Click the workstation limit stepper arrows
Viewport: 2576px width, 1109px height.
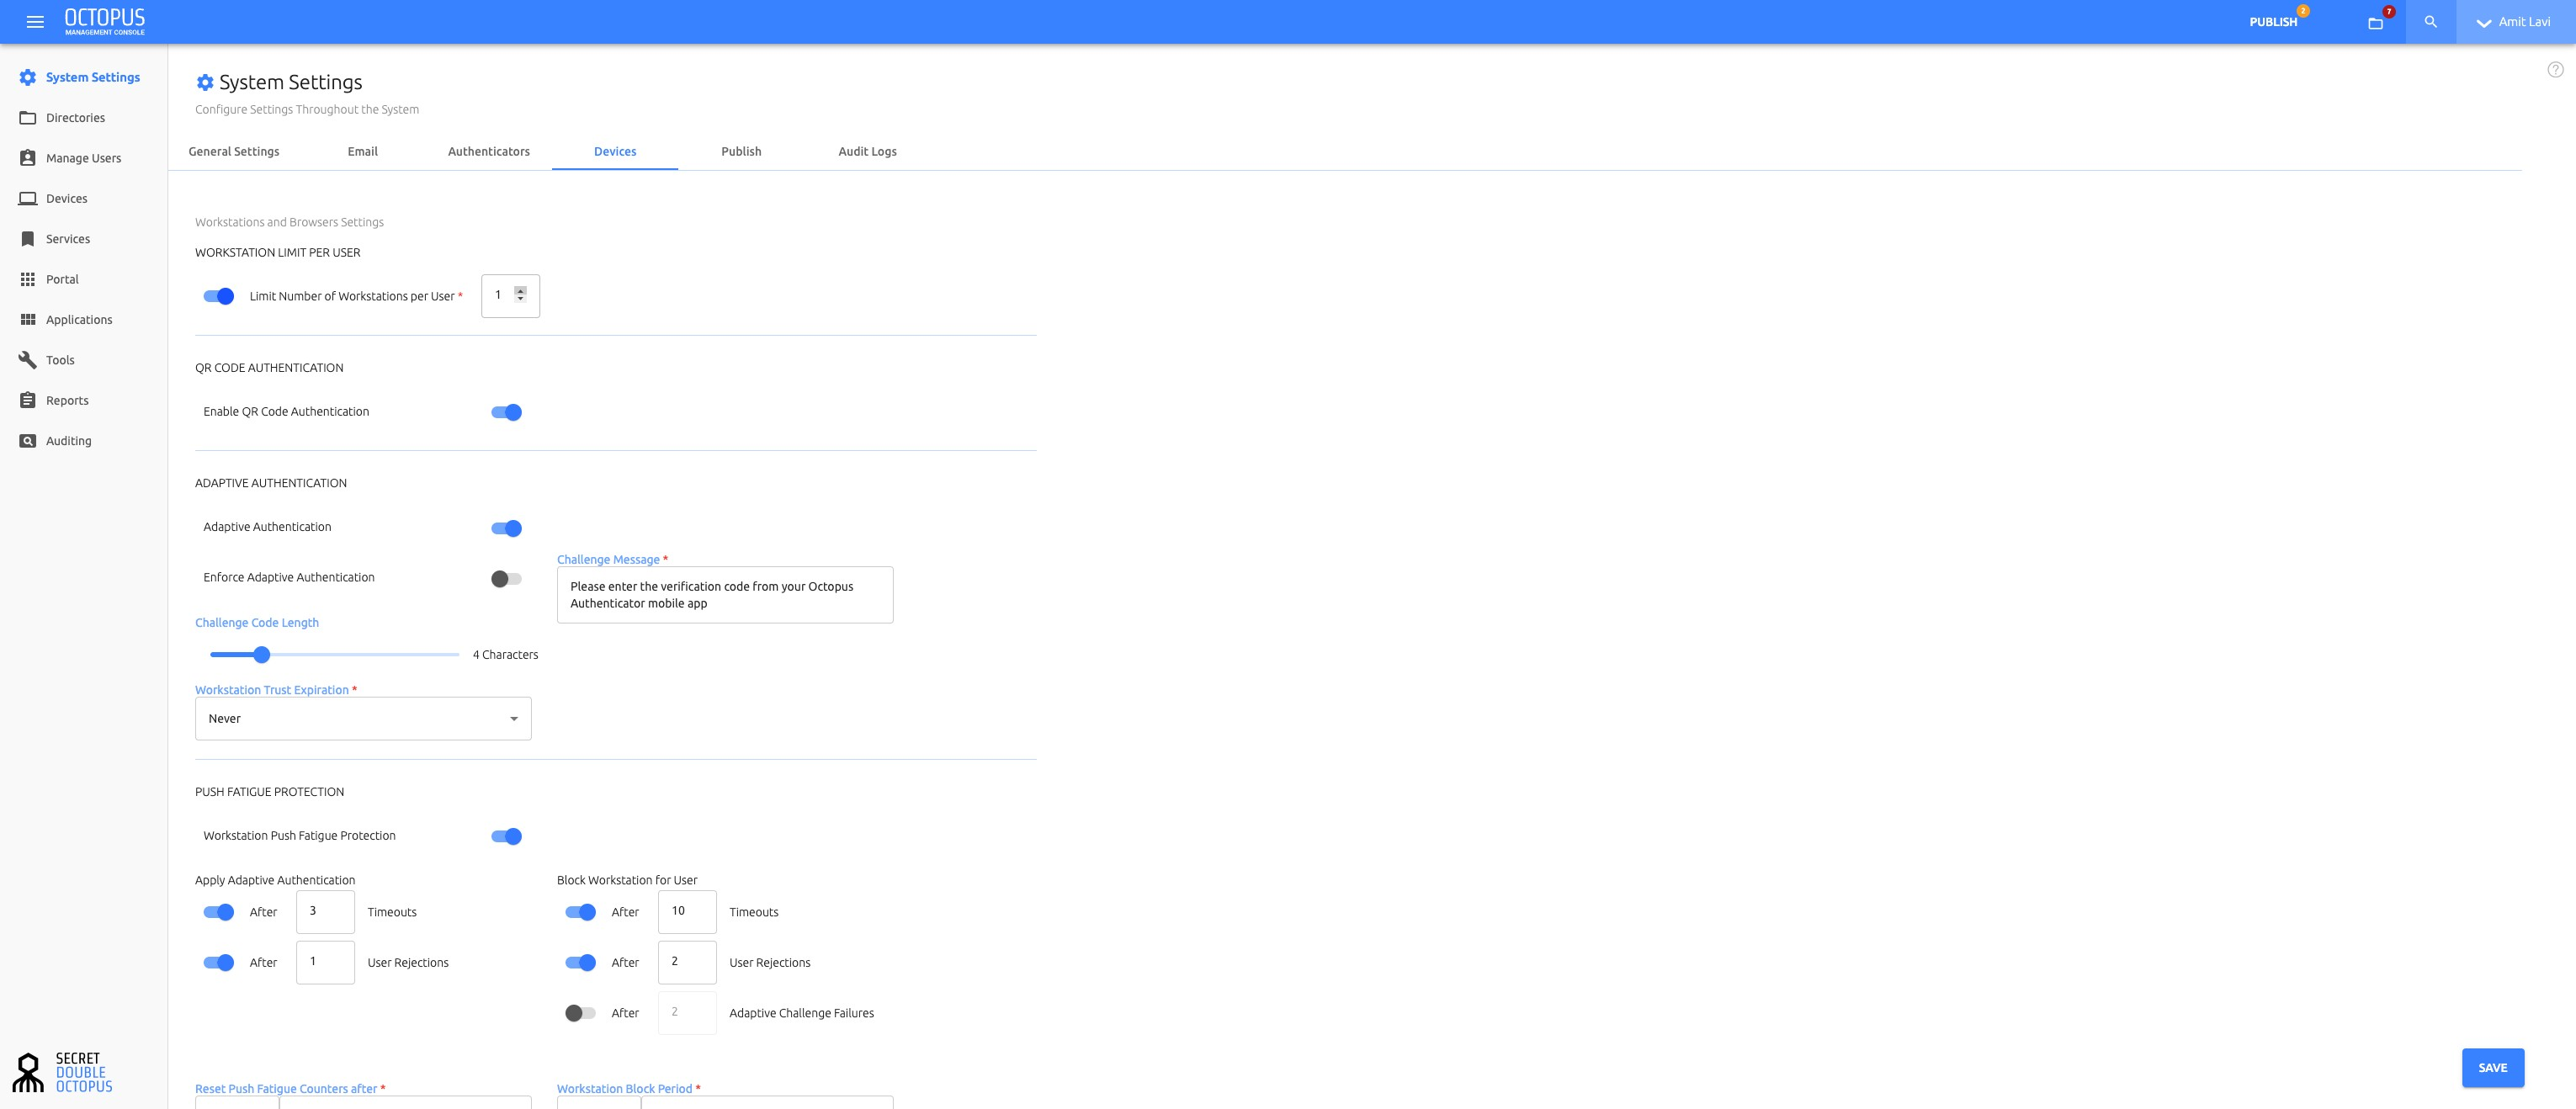(520, 294)
